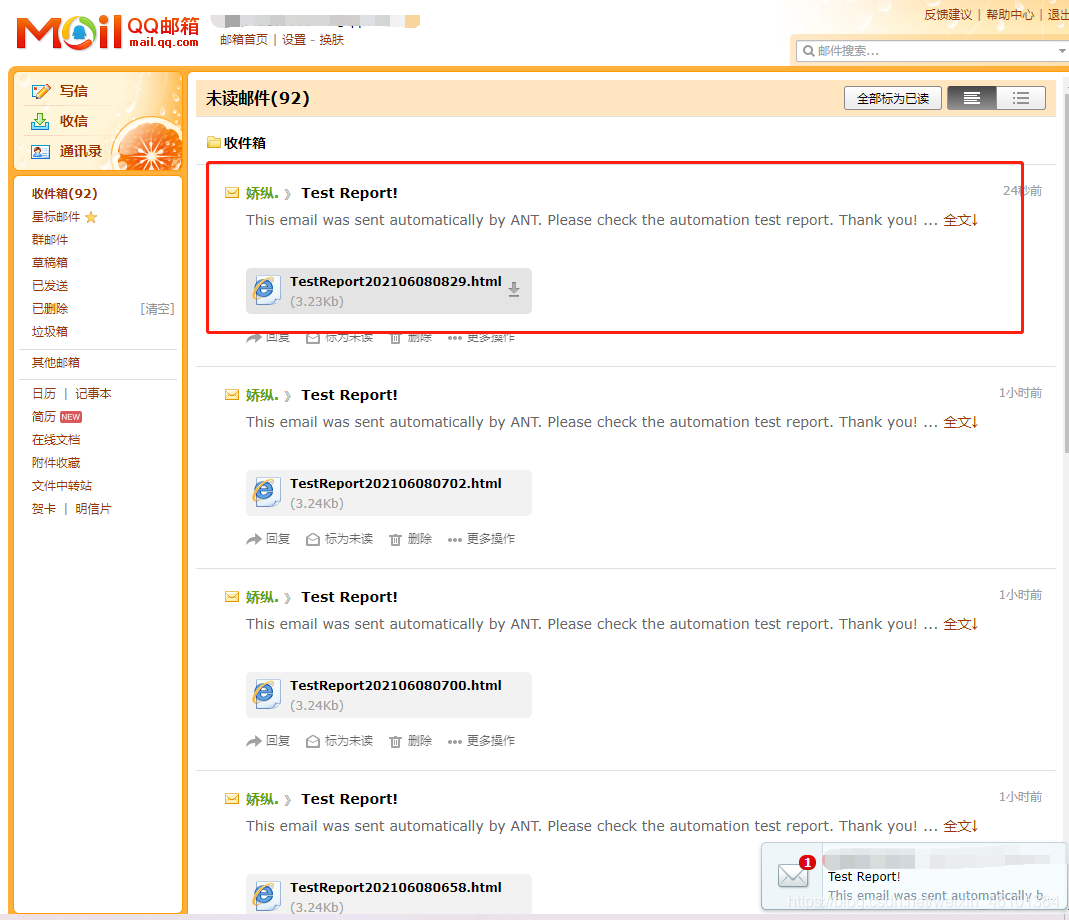Expand 更多操作 under TestReport202106080702 email
Viewport: 1069px width, 920px height.
point(481,539)
